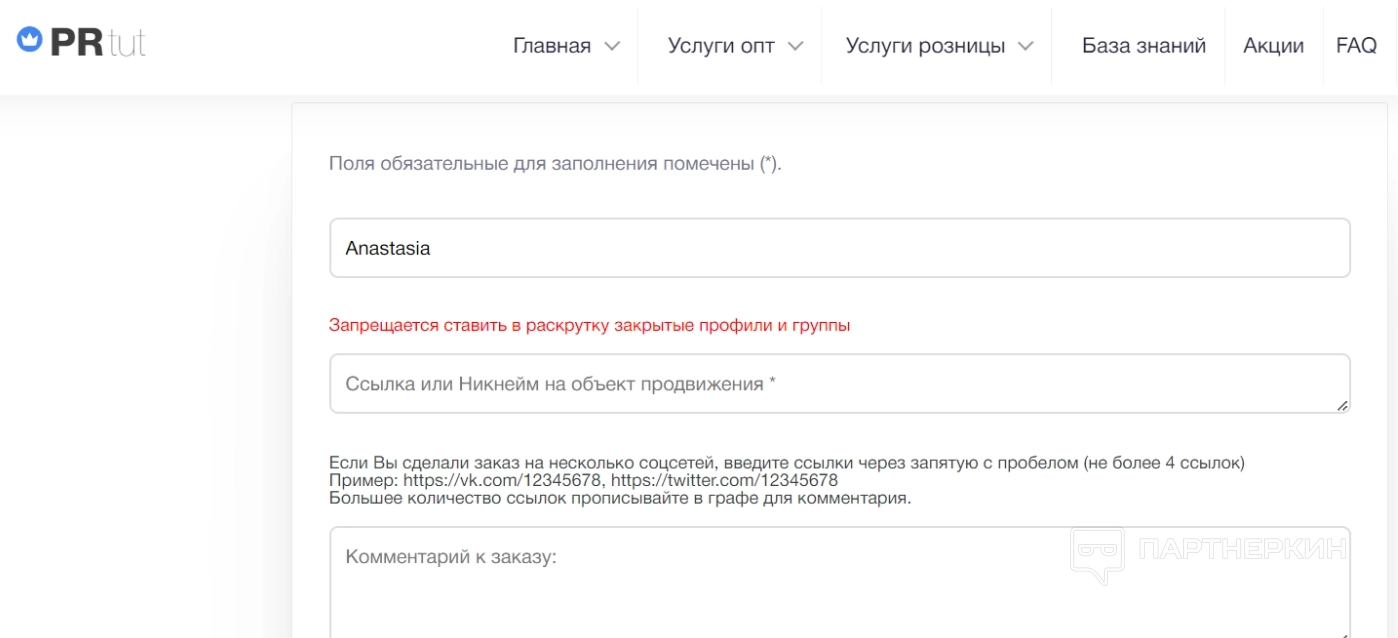Click the Партнеркин watermark robot icon

(x=1097, y=553)
